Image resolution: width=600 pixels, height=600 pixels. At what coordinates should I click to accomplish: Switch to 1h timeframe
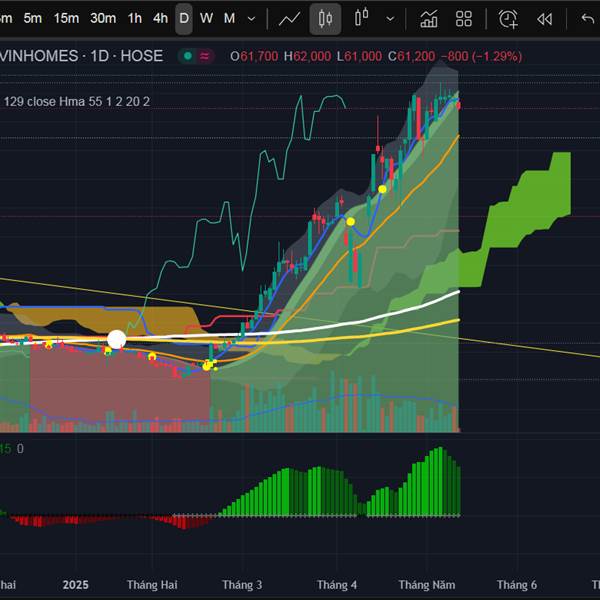[x=135, y=18]
